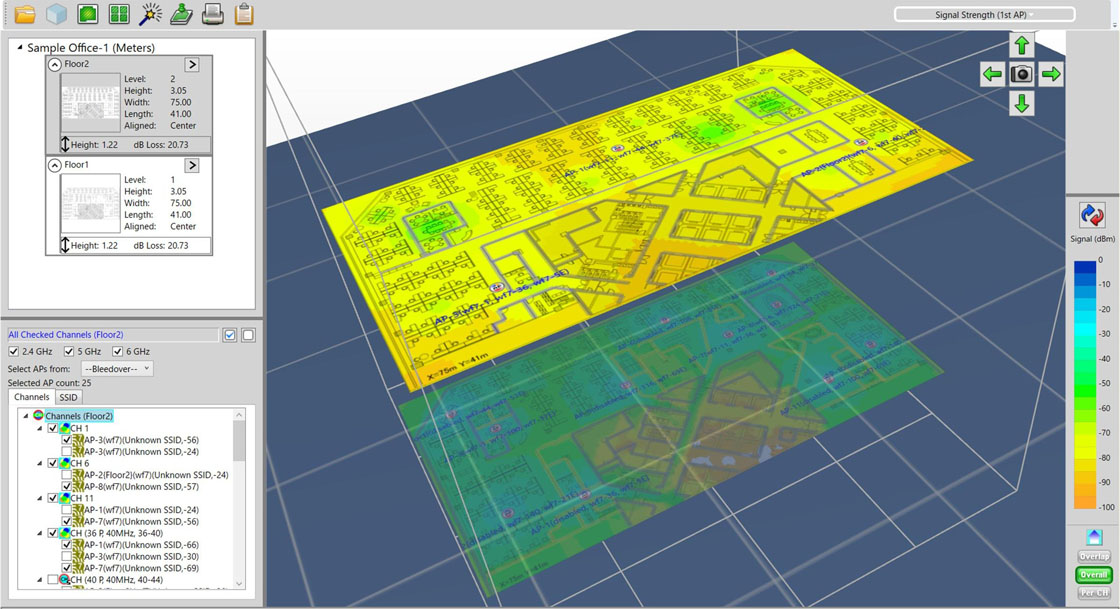
Task: Open the Select APs from Bleedover dropdown
Action: click(116, 369)
